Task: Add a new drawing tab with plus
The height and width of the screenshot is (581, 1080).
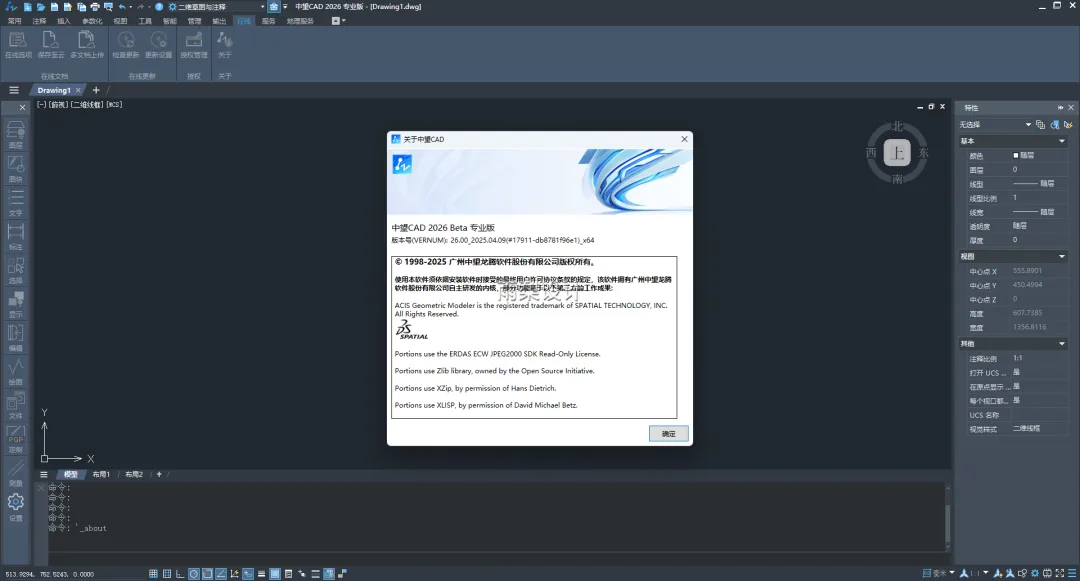Action: pyautogui.click(x=96, y=90)
